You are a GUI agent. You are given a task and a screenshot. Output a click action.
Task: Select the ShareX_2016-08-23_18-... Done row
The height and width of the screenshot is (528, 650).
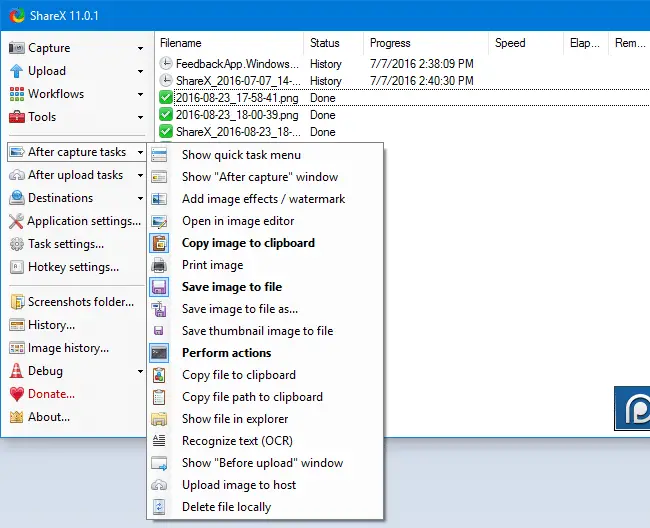tap(402, 132)
